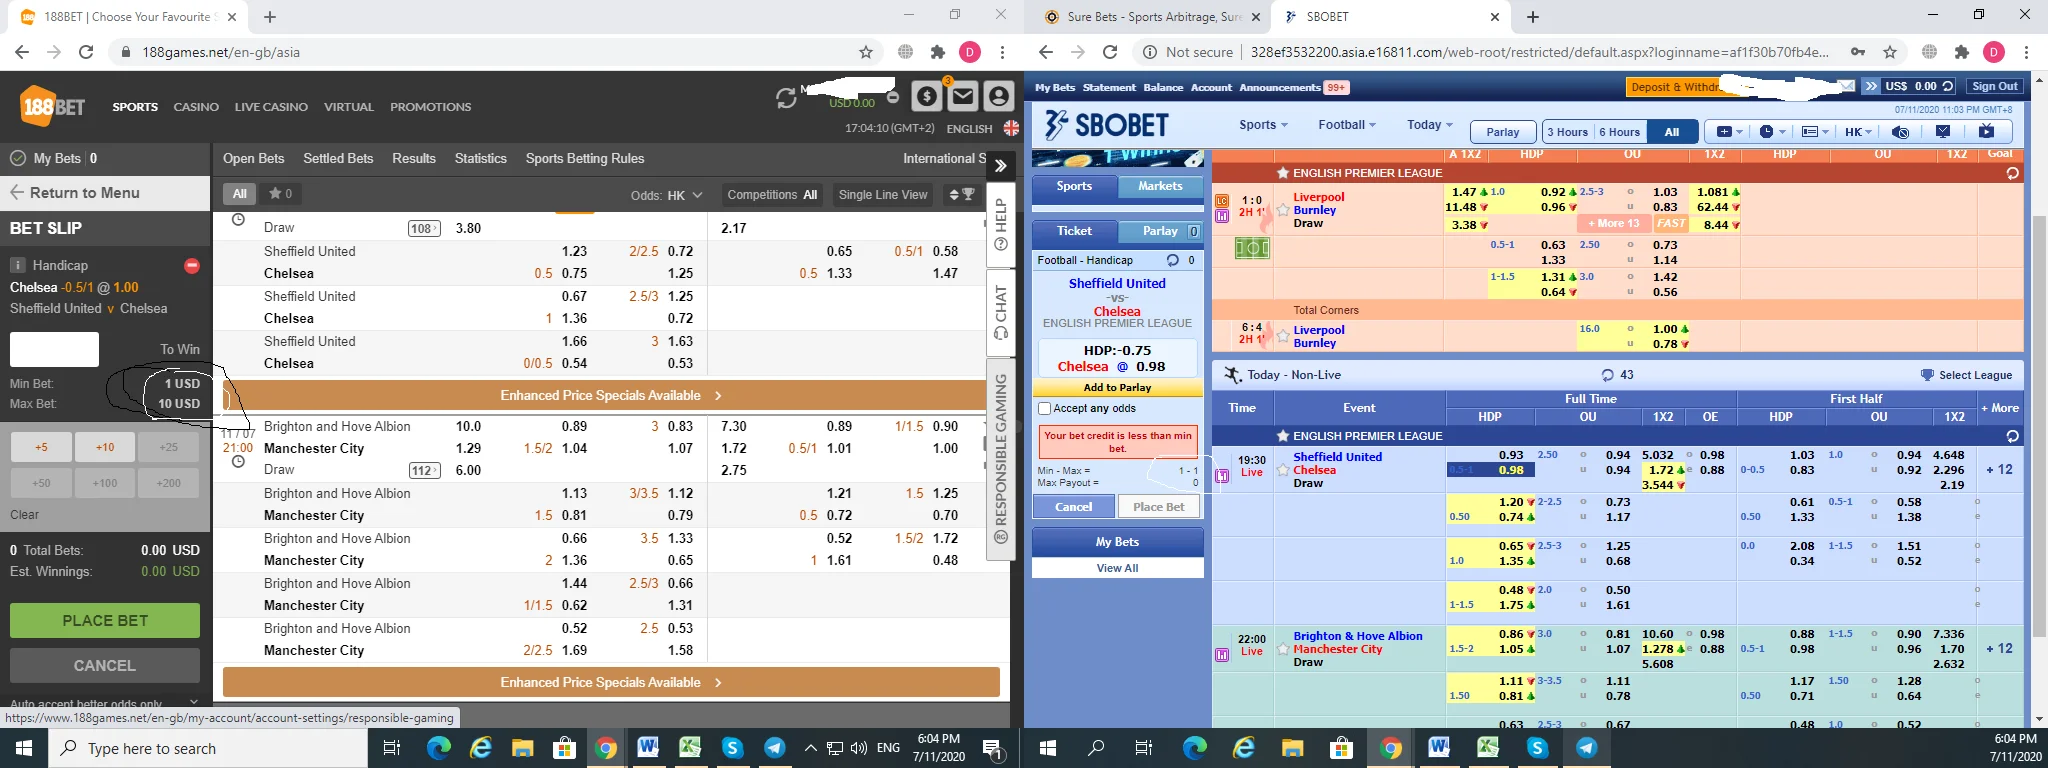Screen dimensions: 2048x768
Task: Open the Settled Bets tab
Action: [x=338, y=158]
